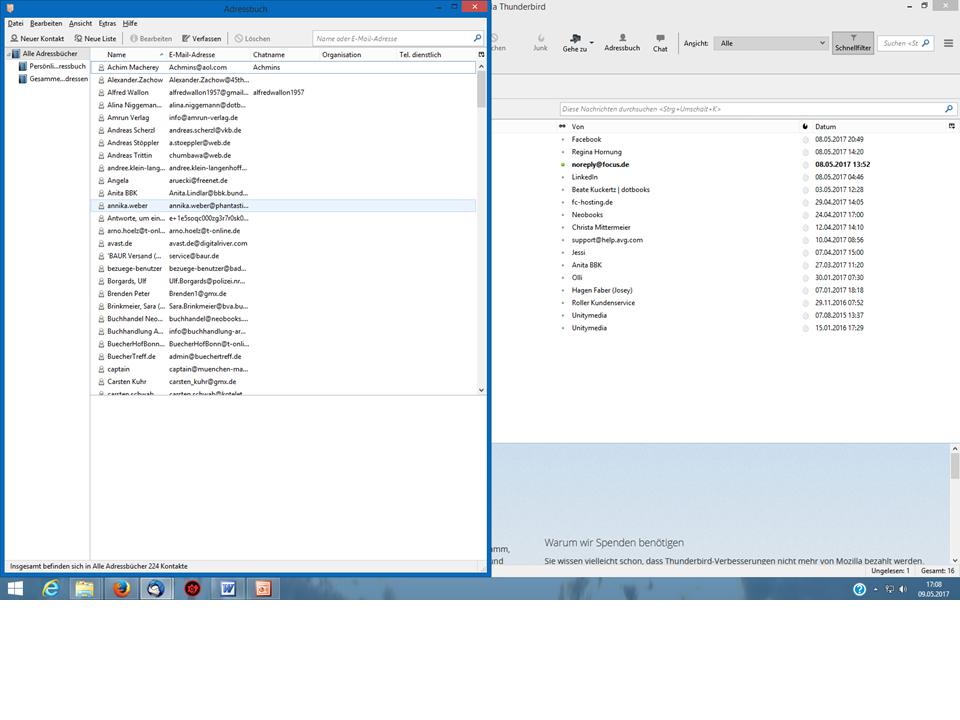
Task: Click Chat button in Thunderbird toolbar
Action: pyautogui.click(x=660, y=42)
